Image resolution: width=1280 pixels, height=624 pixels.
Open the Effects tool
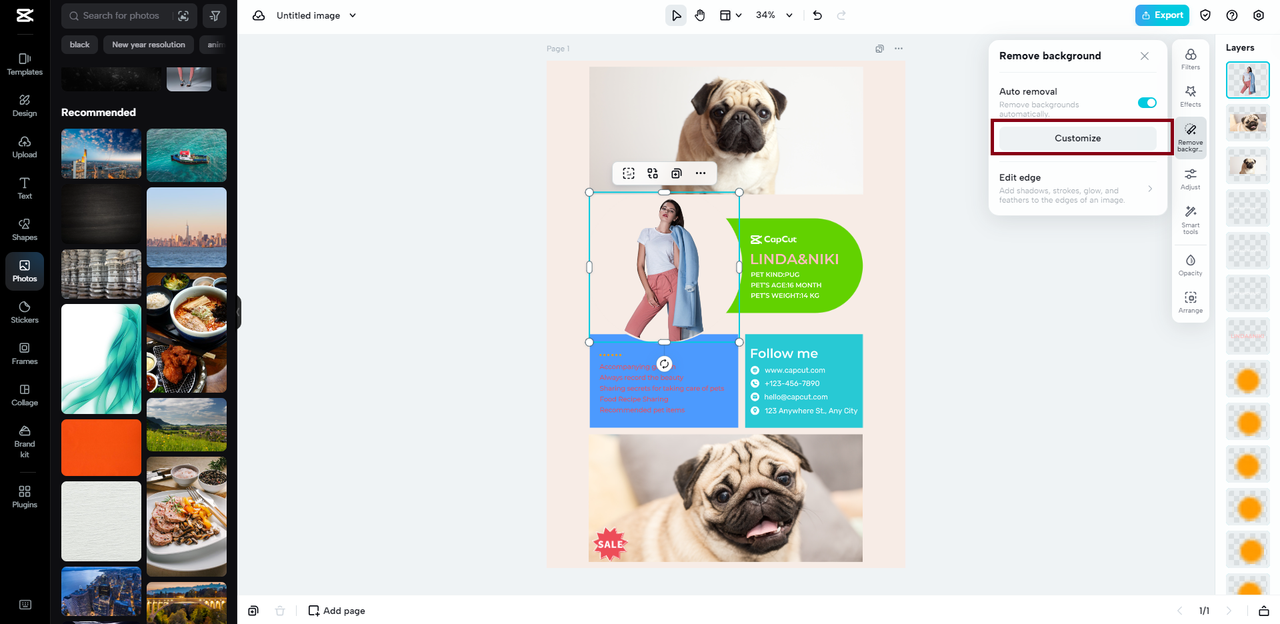pos(1190,97)
